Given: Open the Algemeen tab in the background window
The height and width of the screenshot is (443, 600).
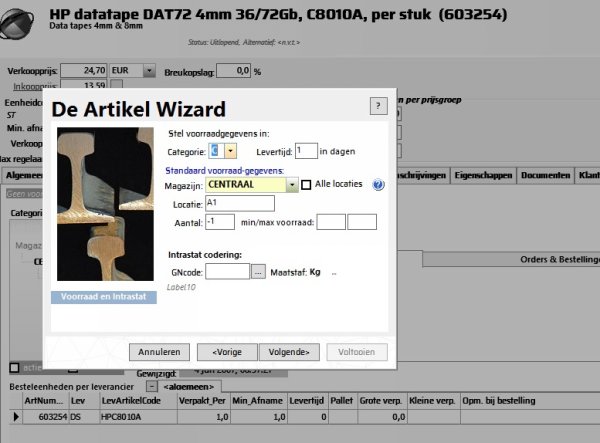Looking at the screenshot, I should tap(22, 175).
